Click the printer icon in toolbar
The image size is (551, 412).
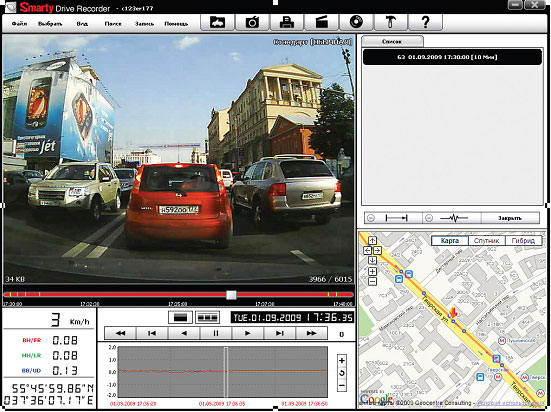(287, 22)
